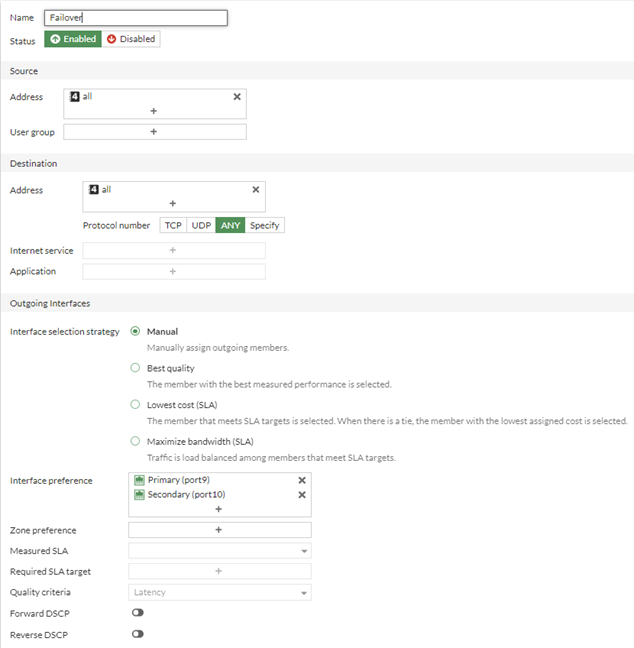Screen dimensions: 634x648
Task: Select Lowest cost (SLA) strategy
Action: coord(136,405)
